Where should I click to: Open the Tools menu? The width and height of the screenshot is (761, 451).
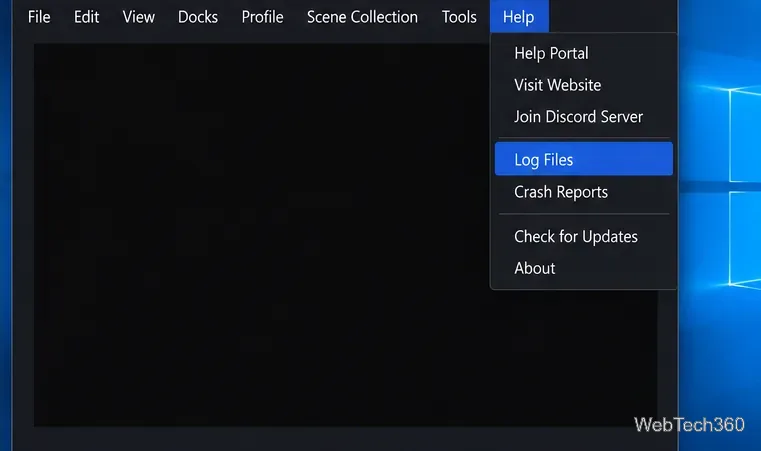tap(459, 17)
